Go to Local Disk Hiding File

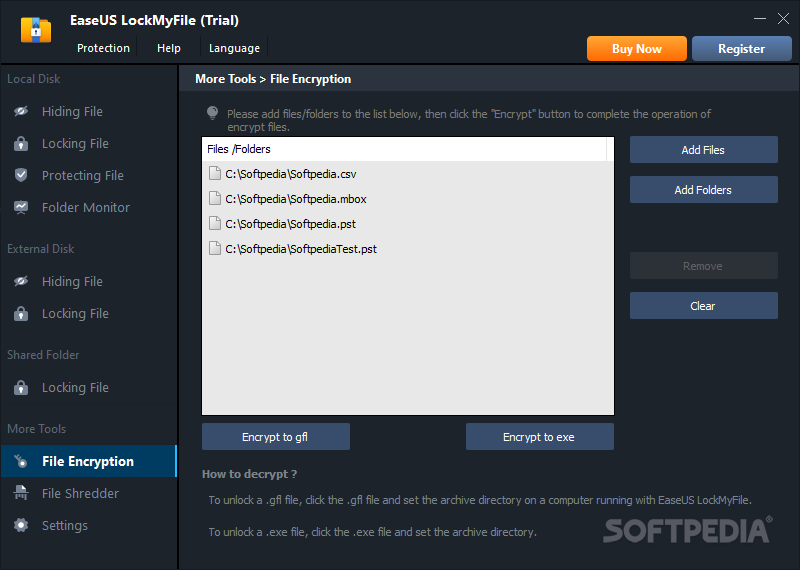tap(89, 111)
